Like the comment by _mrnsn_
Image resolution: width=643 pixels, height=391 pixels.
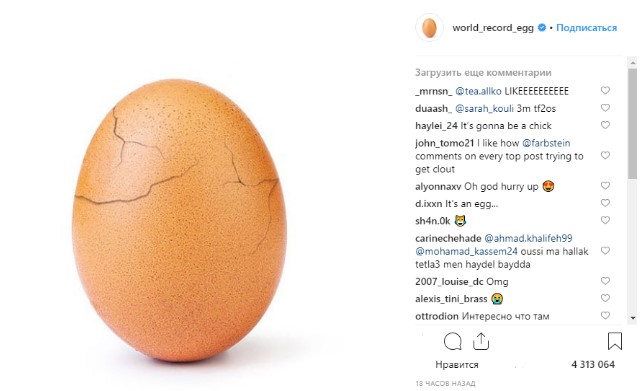(x=605, y=90)
